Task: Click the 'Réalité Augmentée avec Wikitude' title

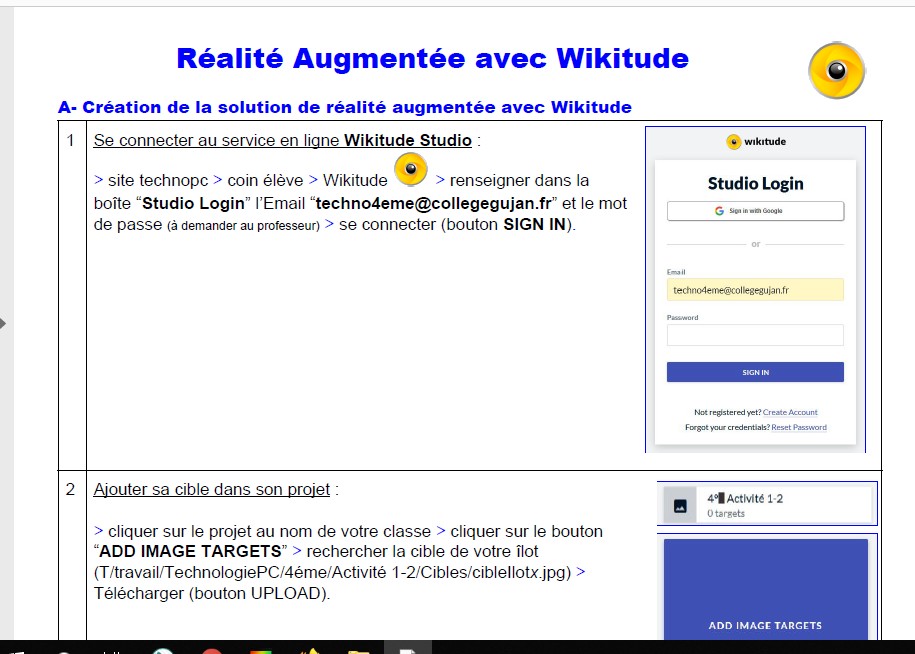Action: (432, 58)
